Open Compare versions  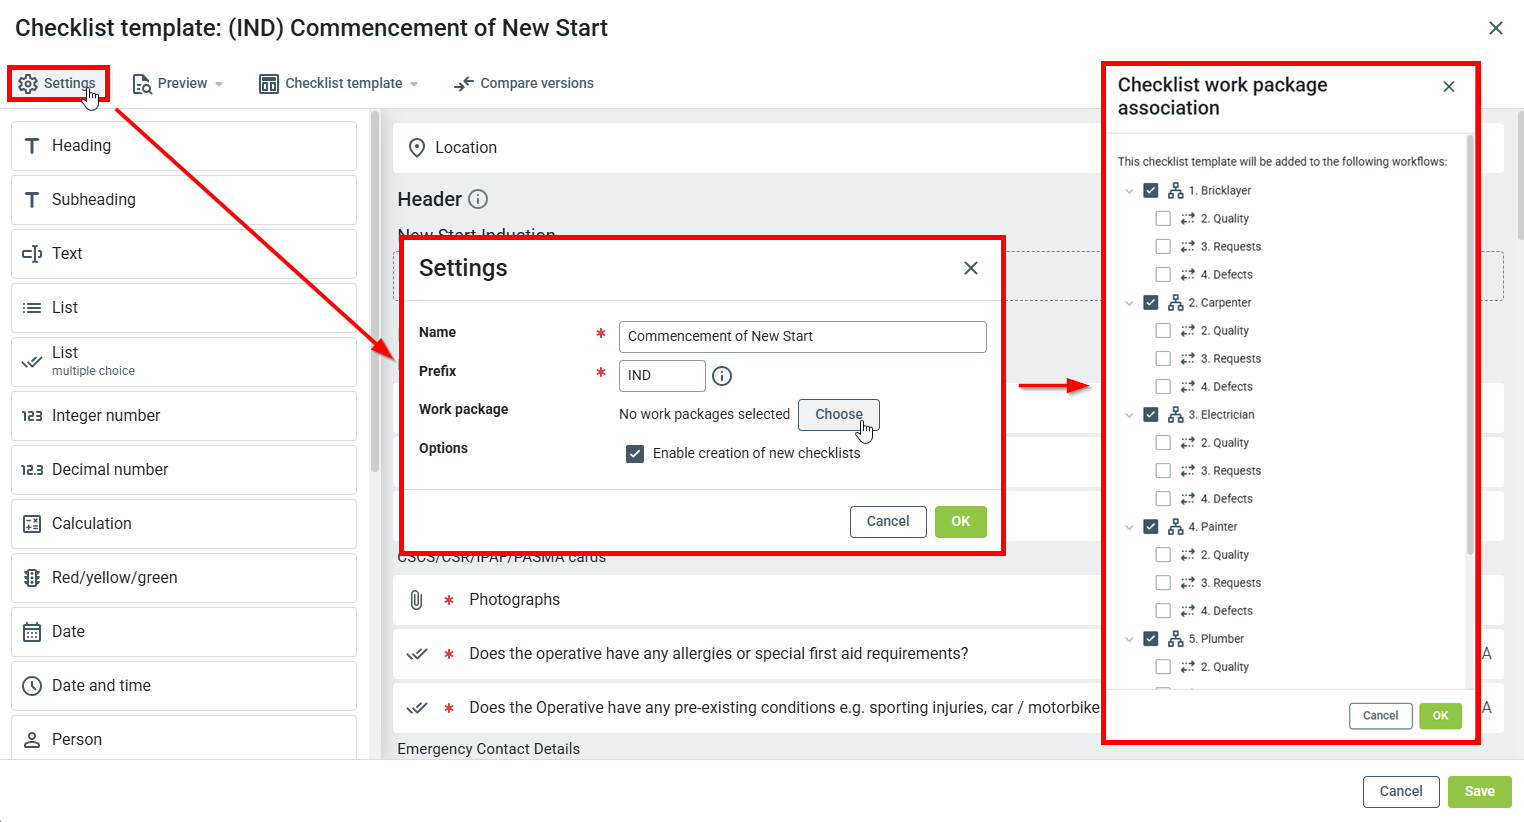[524, 84]
